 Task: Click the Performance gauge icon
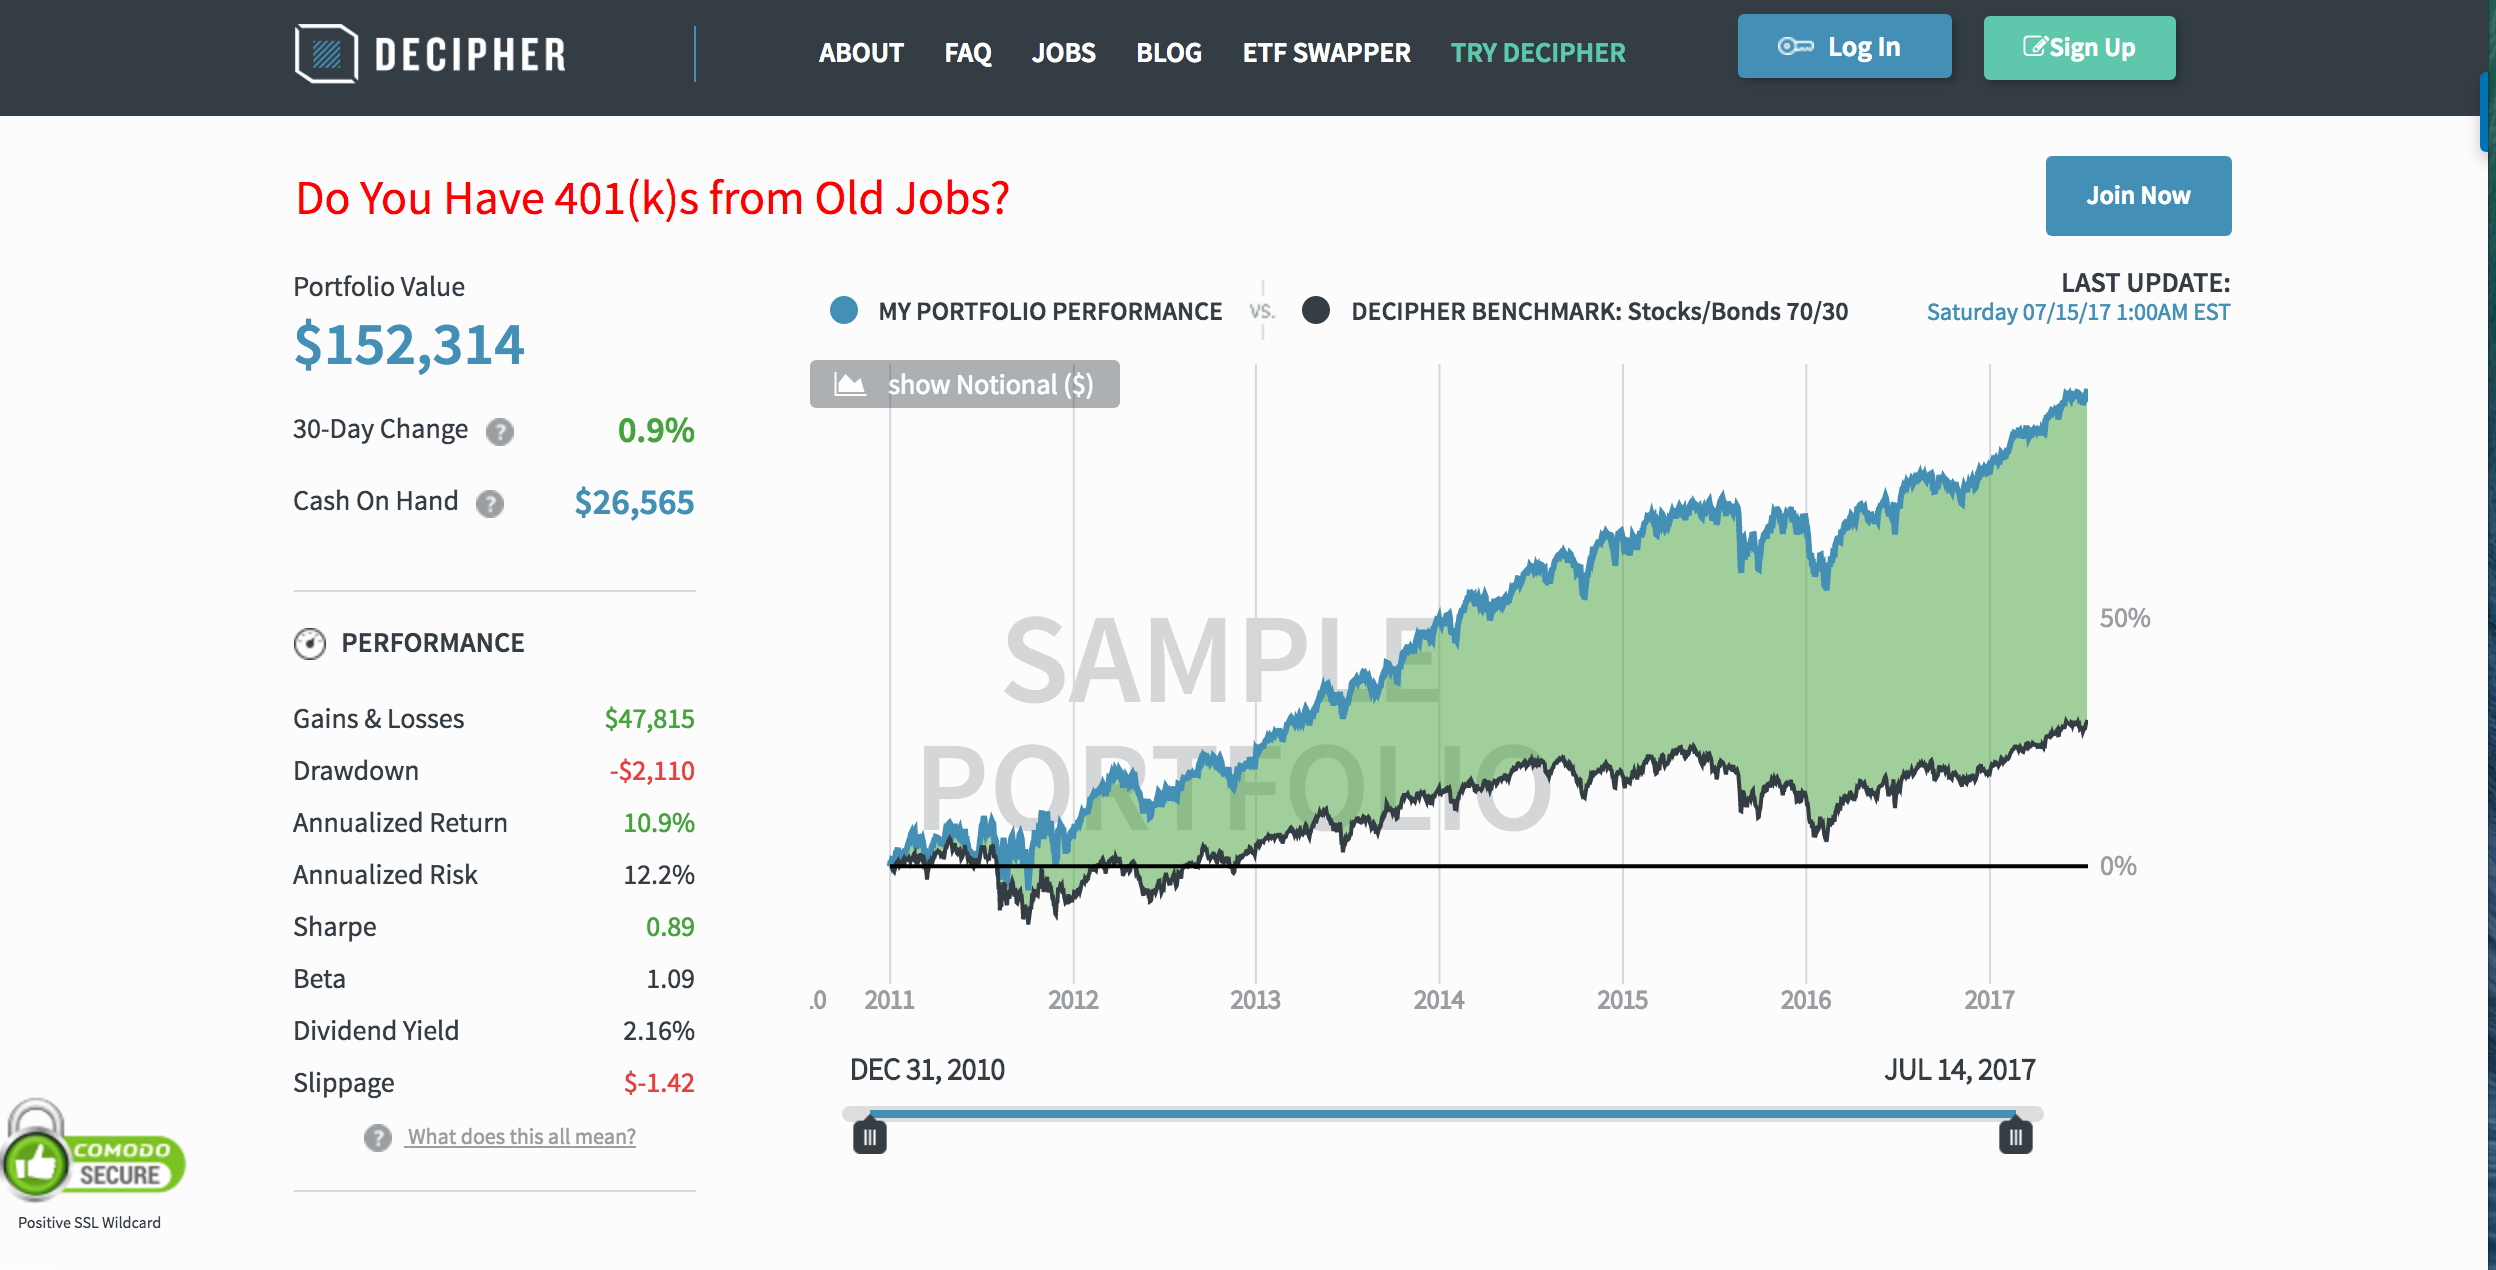click(x=310, y=643)
